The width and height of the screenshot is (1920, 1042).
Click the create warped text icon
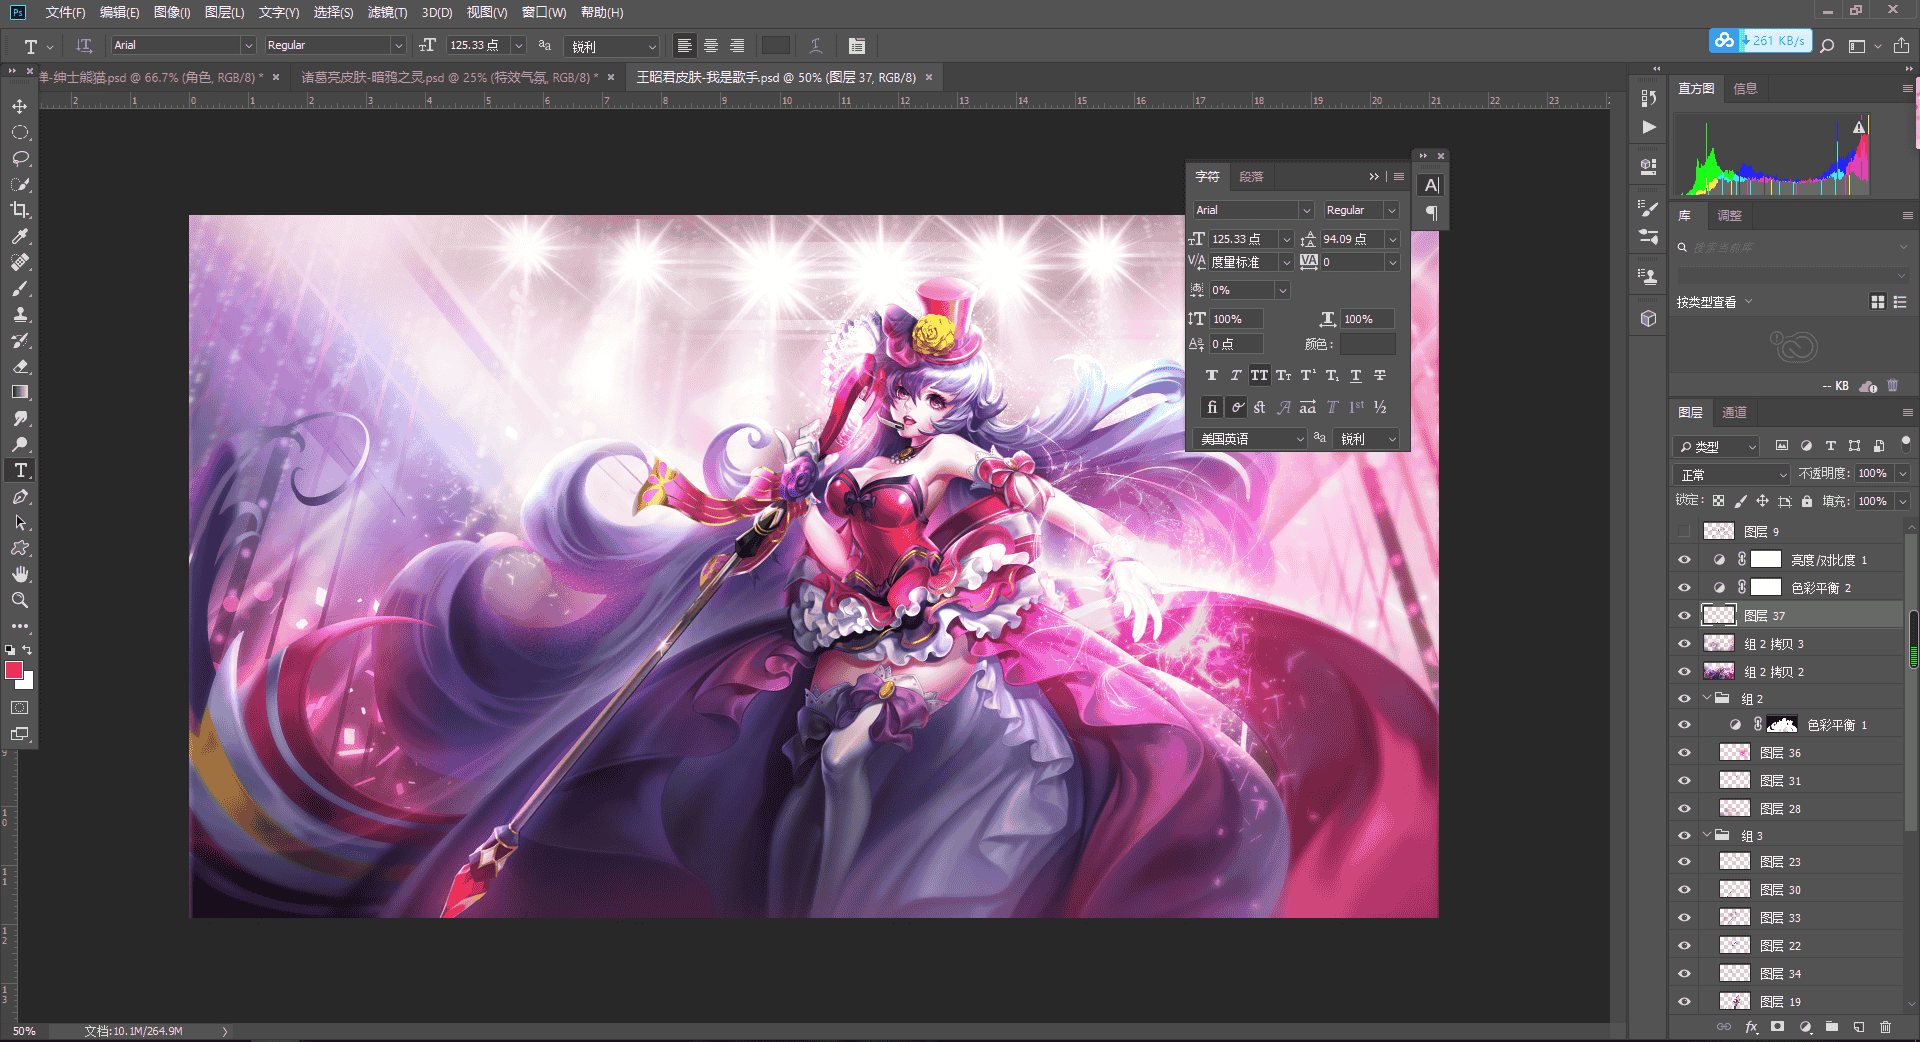pos(816,46)
